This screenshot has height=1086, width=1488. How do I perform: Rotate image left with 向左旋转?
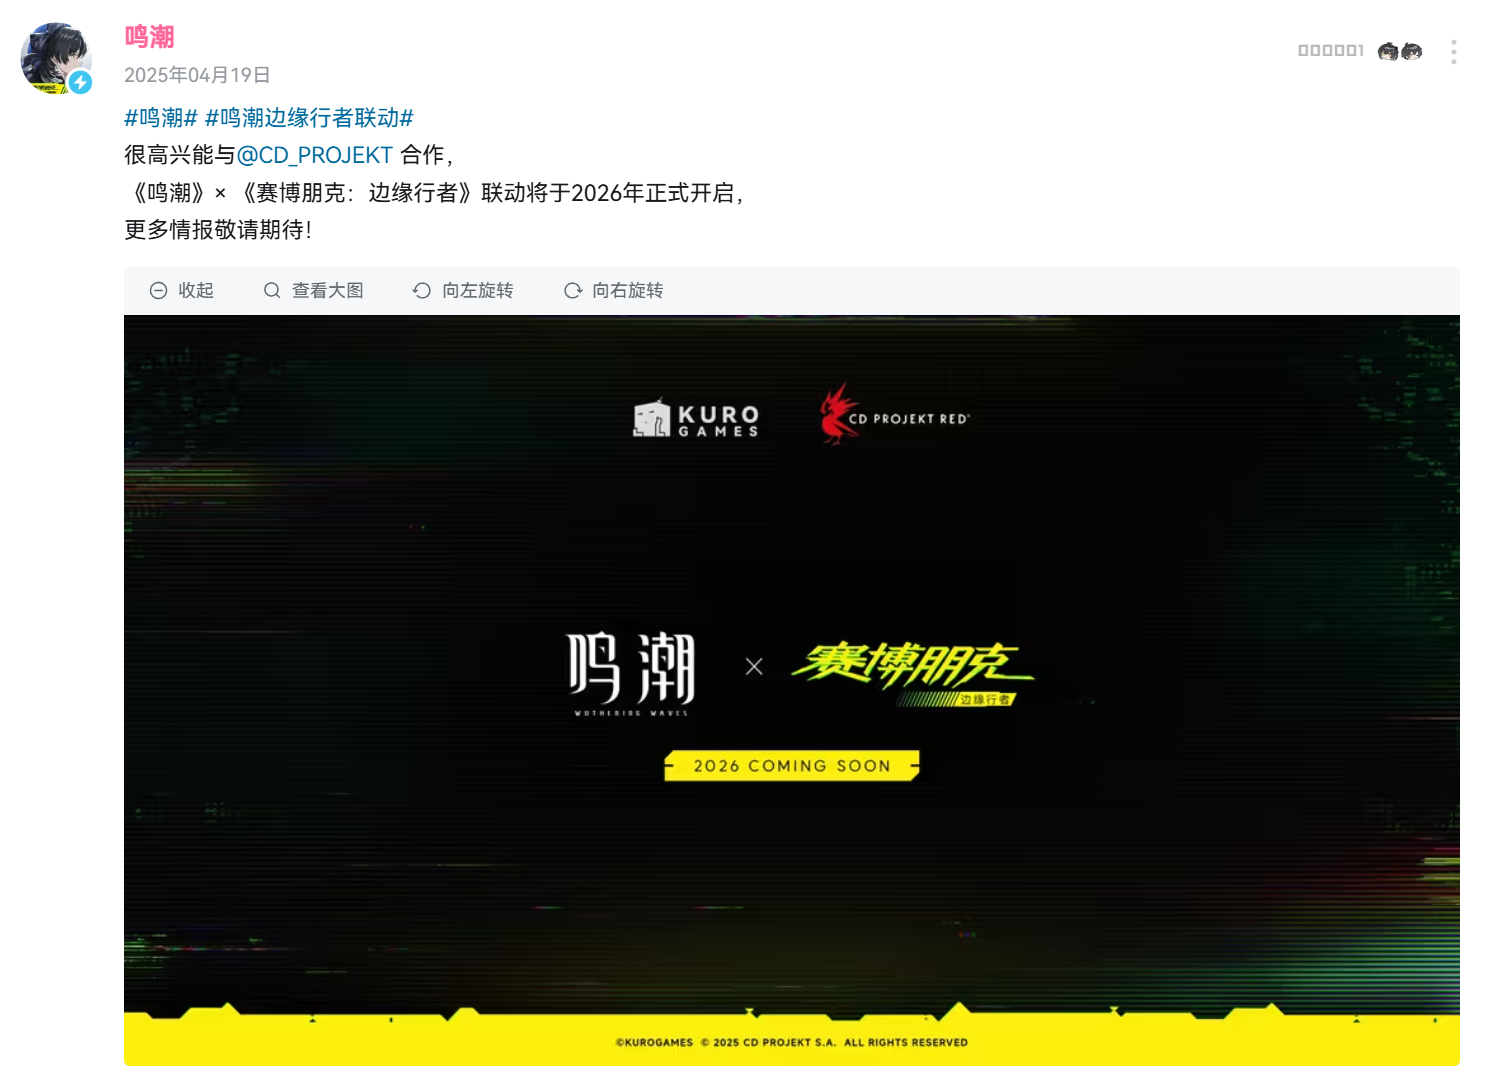463,290
